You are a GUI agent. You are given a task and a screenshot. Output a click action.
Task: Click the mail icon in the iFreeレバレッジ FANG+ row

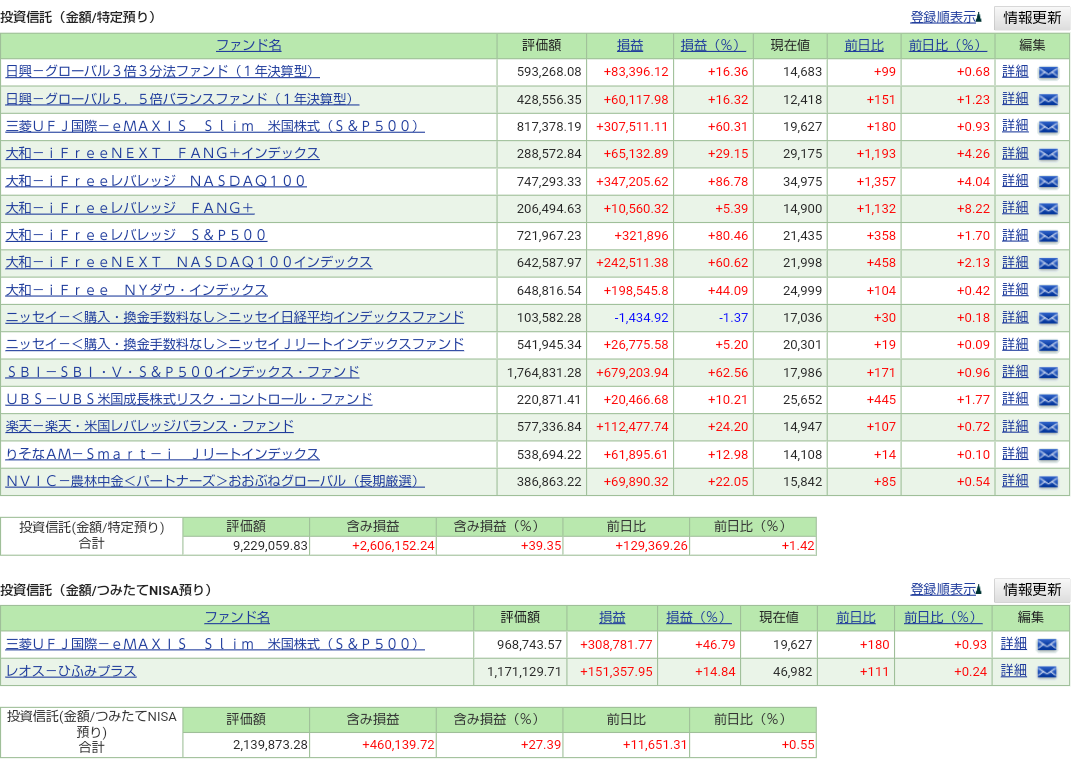[1048, 209]
